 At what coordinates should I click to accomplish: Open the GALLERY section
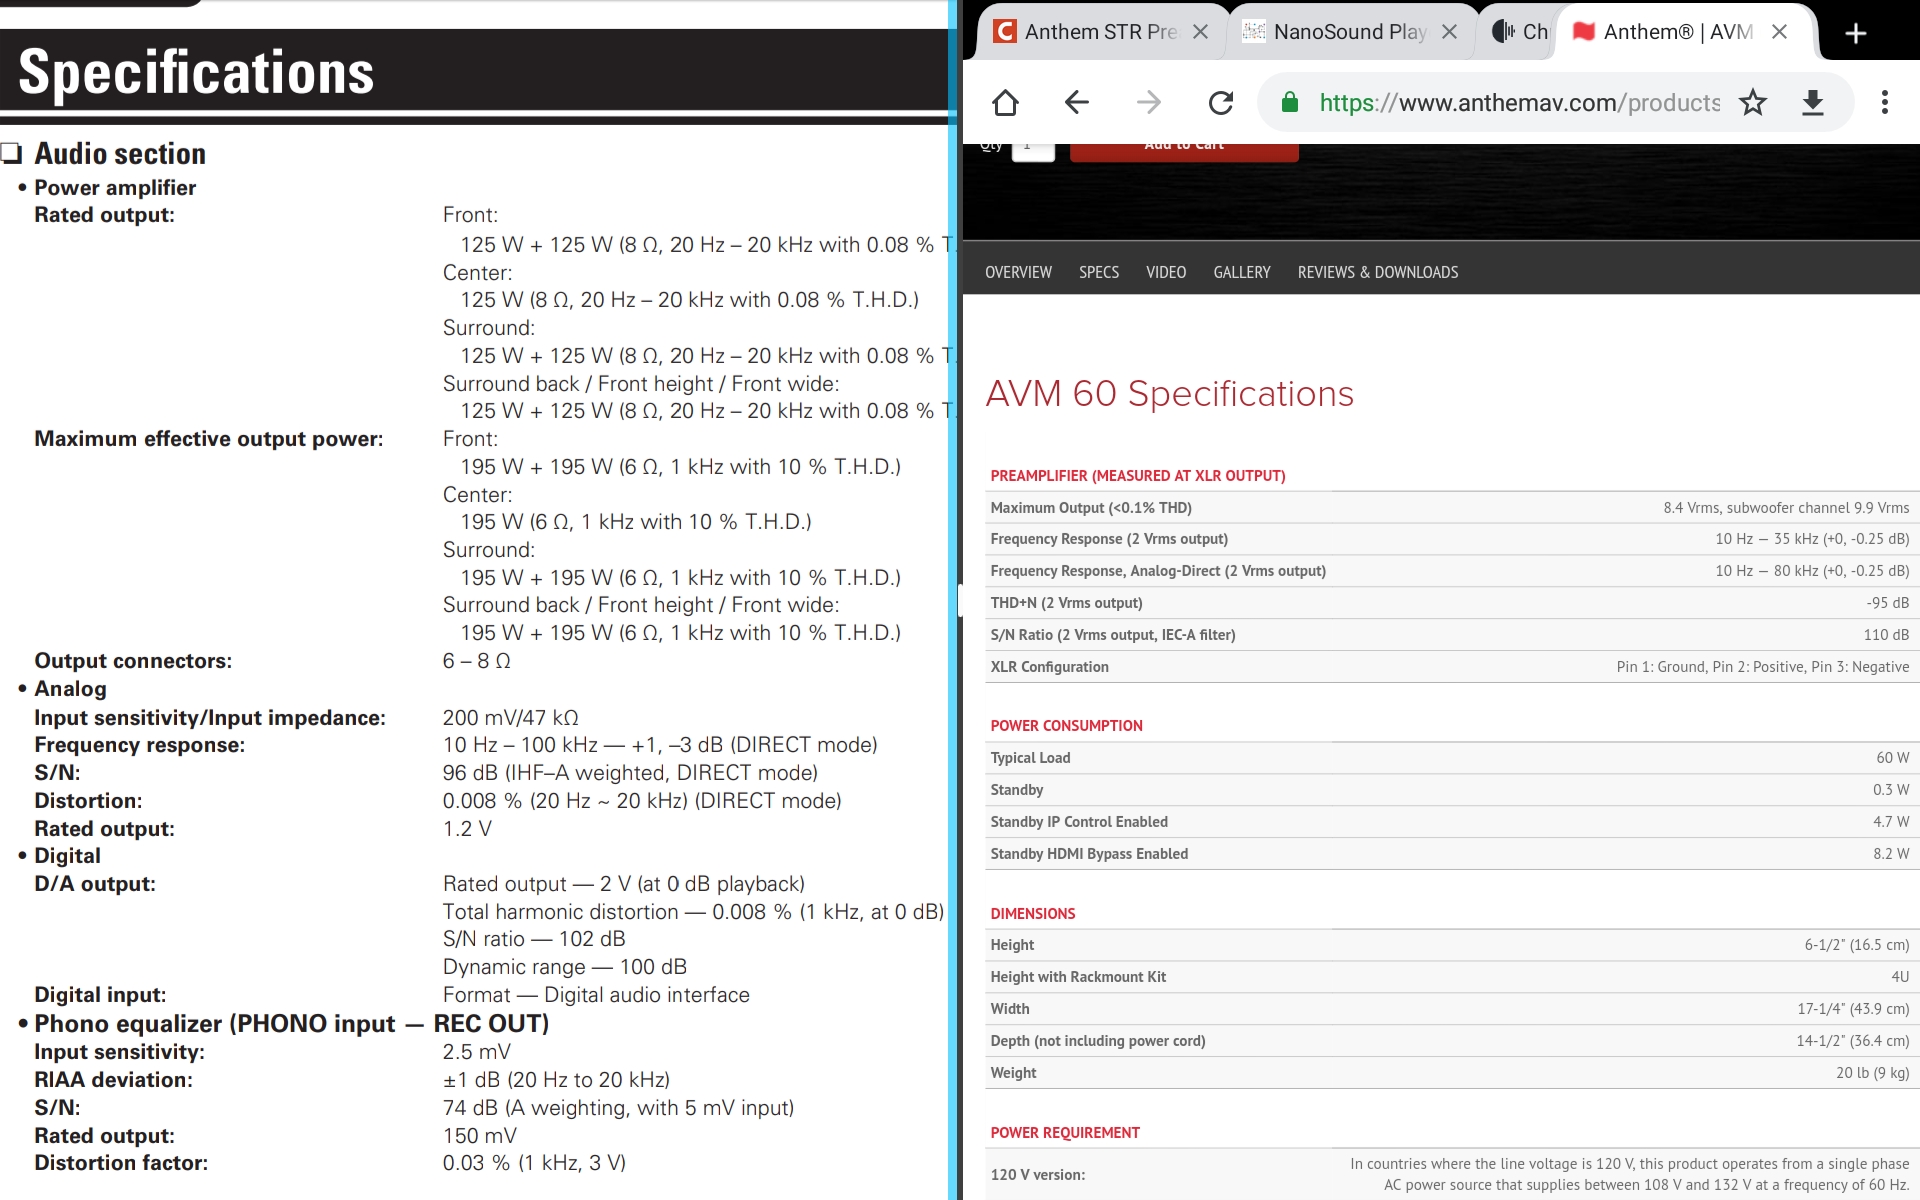click(1242, 272)
